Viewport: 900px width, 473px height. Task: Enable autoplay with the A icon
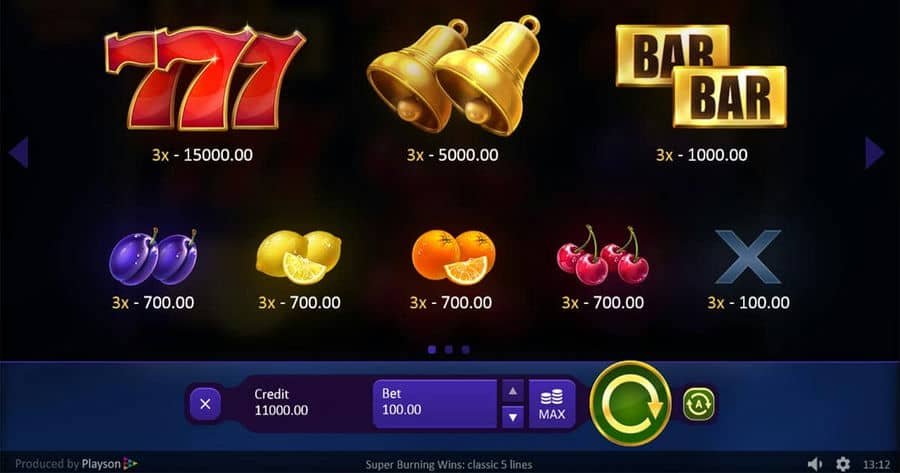click(699, 404)
